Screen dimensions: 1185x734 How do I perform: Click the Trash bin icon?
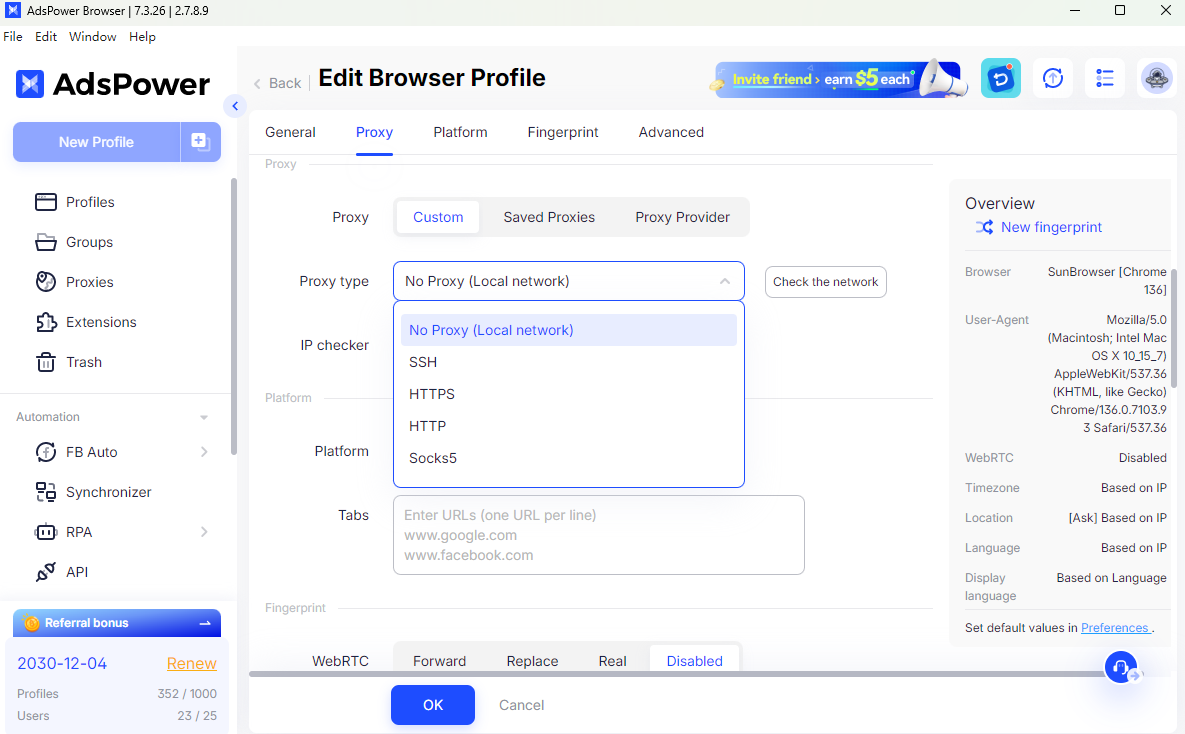click(46, 362)
